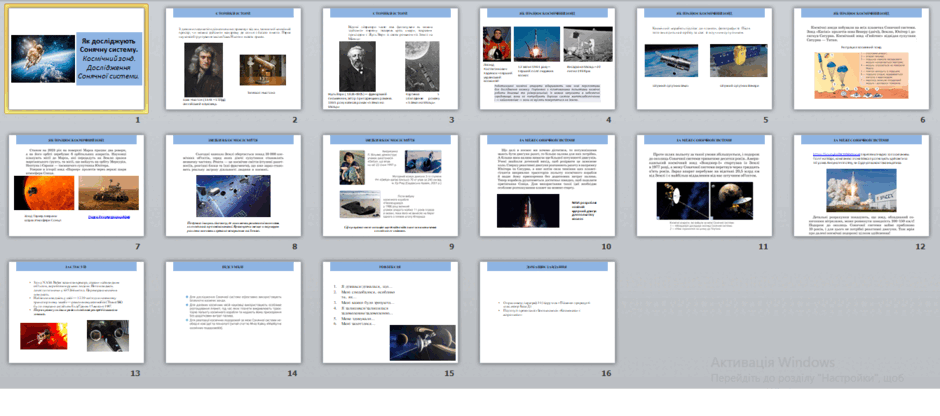
Task: Click slide 8 showing space debris image
Action: click(x=233, y=185)
